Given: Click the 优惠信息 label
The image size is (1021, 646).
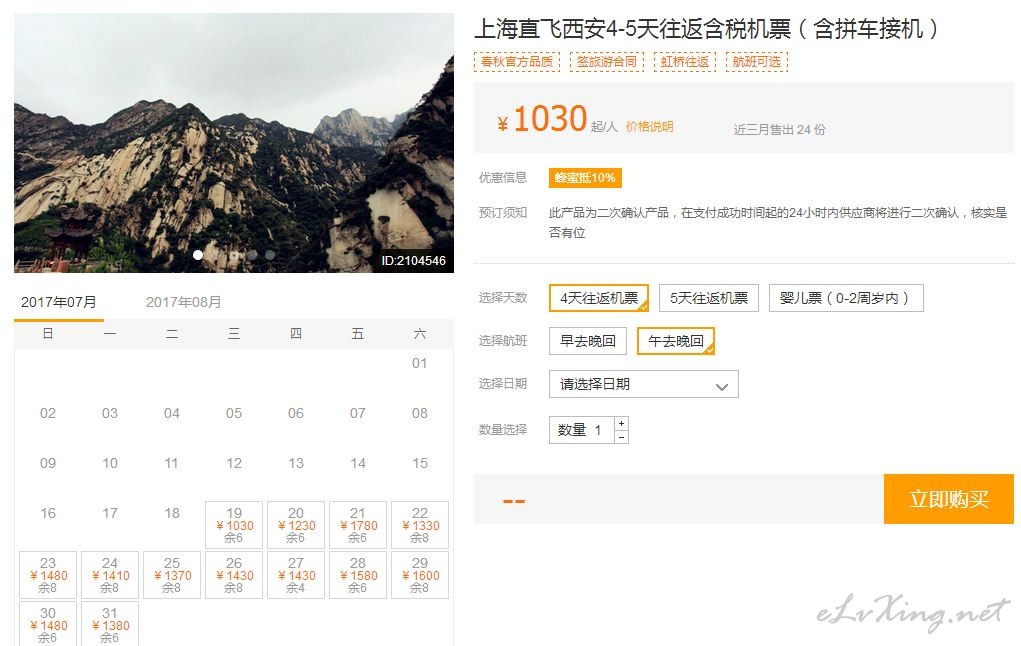Looking at the screenshot, I should tap(503, 178).
